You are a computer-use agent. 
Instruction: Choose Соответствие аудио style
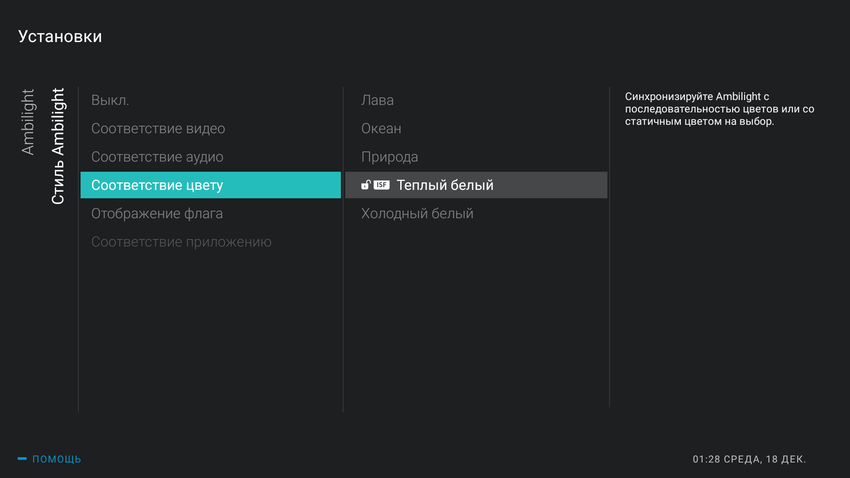tap(157, 157)
